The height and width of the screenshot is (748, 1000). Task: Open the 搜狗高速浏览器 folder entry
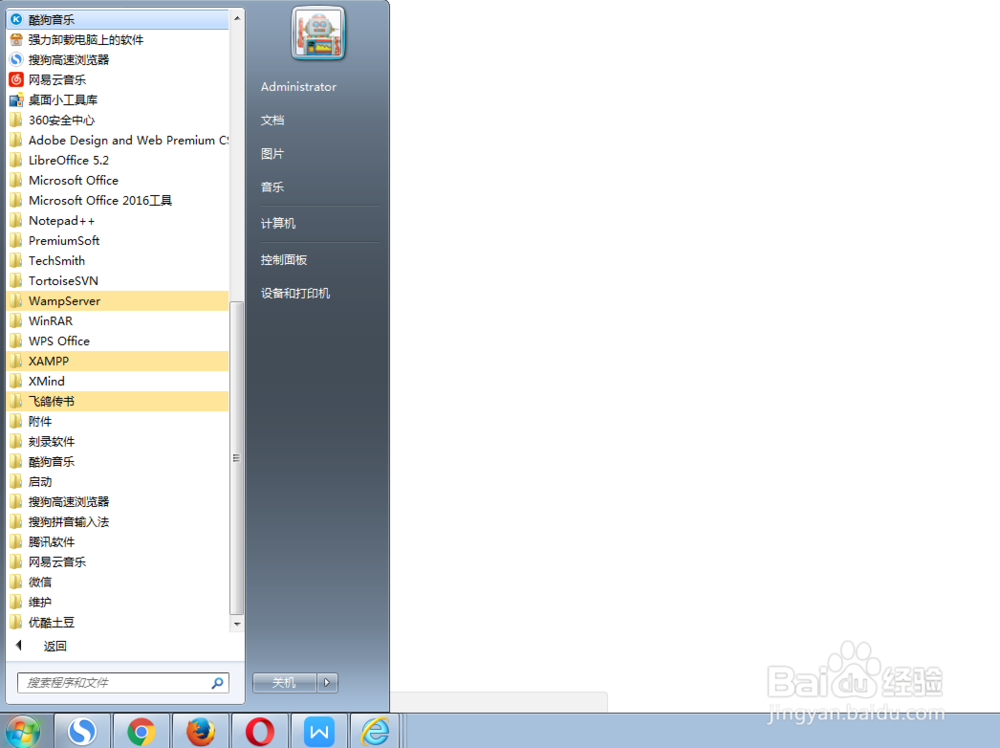pyautogui.click(x=117, y=502)
